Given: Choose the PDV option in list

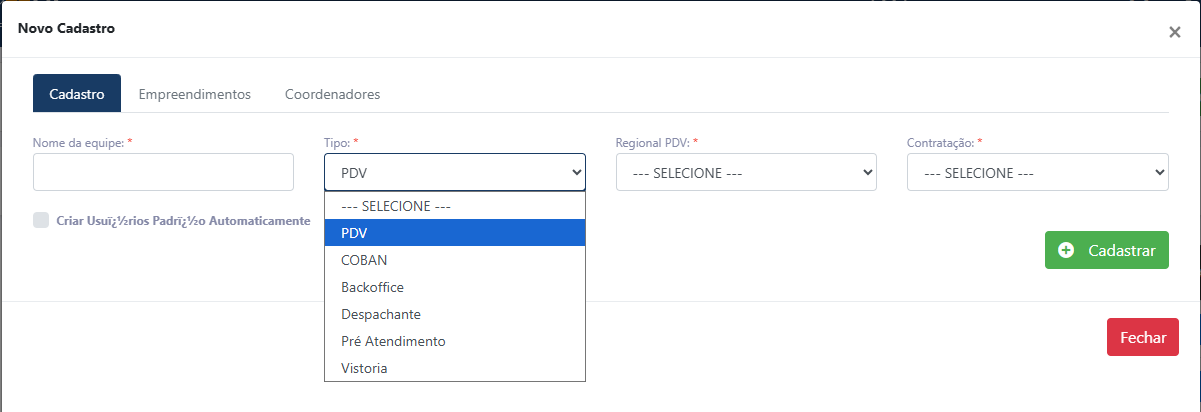Looking at the screenshot, I should [x=454, y=232].
